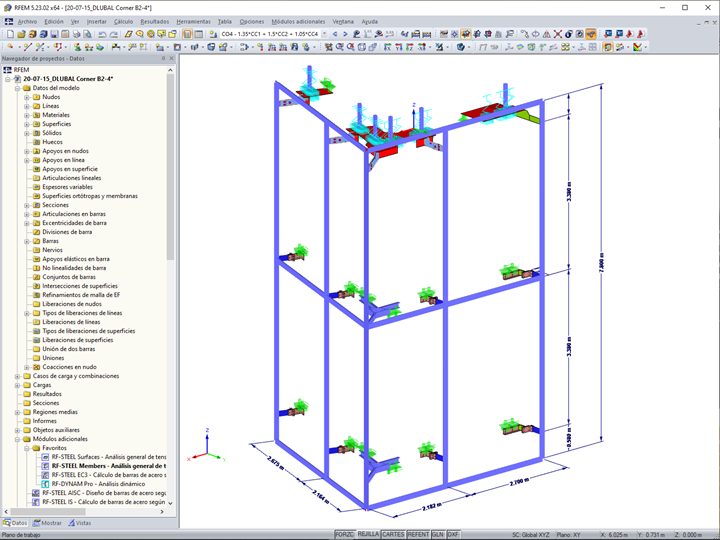Viewport: 720px width, 540px height.
Task: Select RF-STEEL Surfaces module entry
Action: pos(104,457)
